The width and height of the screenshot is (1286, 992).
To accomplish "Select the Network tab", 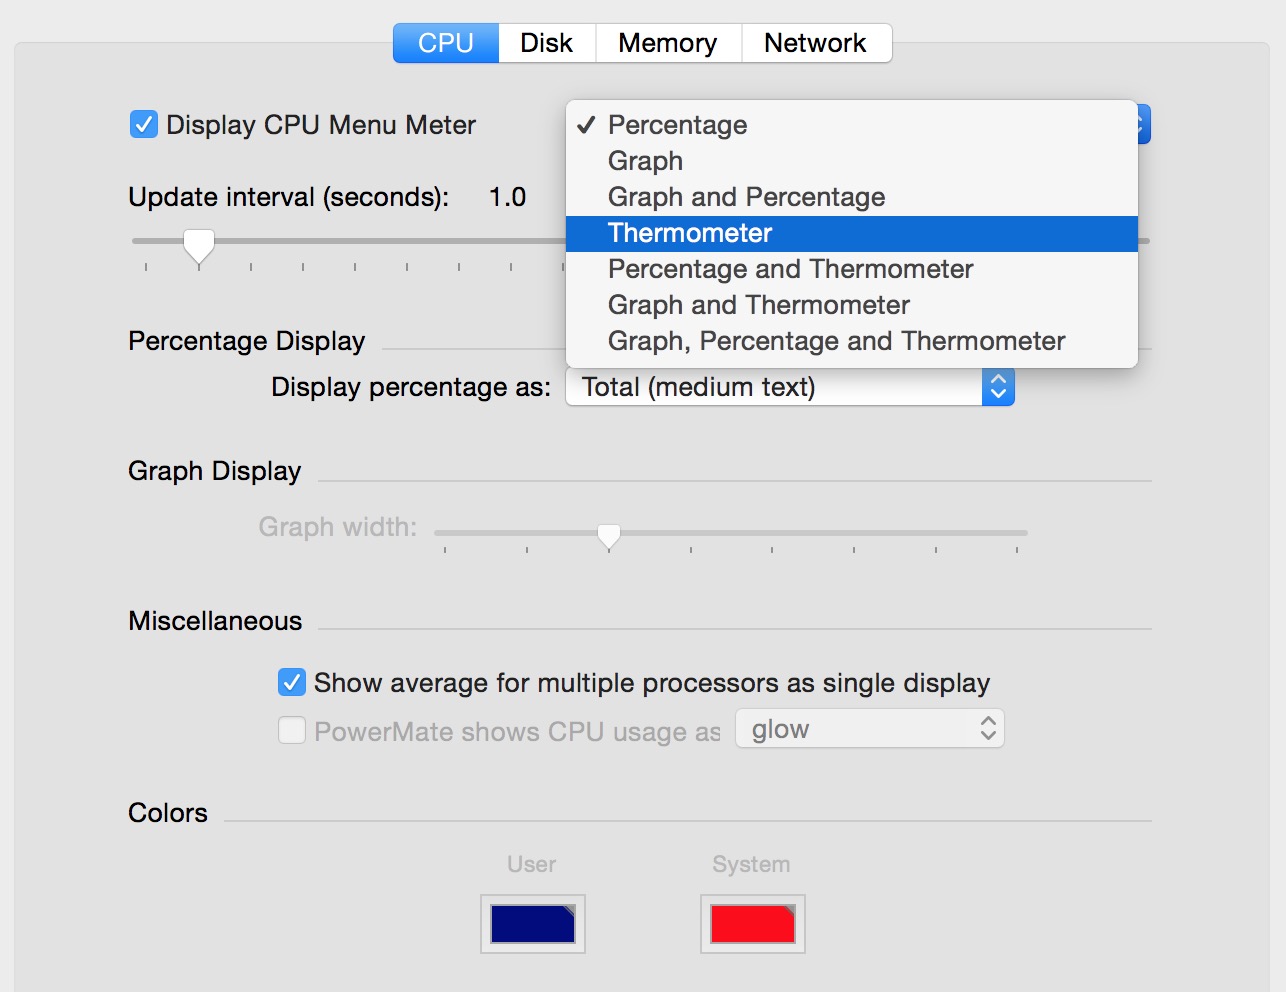I will click(x=815, y=43).
